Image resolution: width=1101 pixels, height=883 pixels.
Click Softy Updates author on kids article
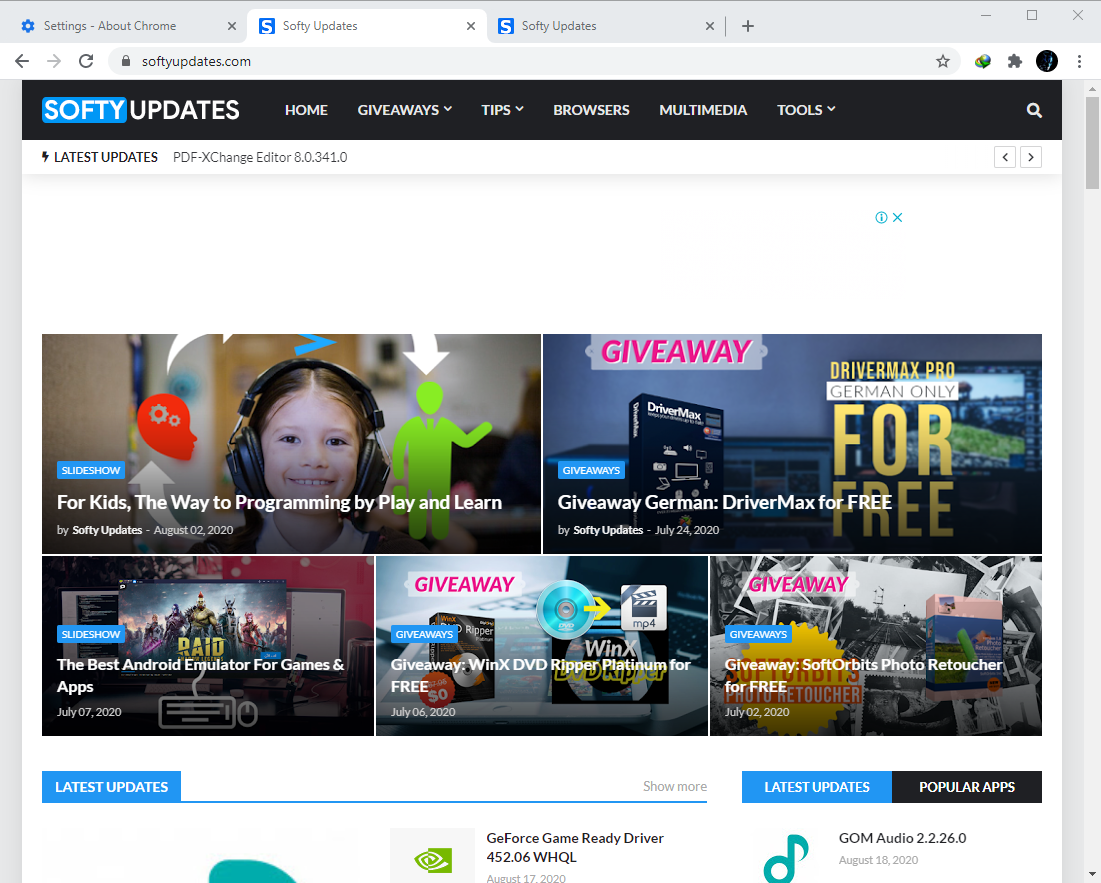pos(107,530)
